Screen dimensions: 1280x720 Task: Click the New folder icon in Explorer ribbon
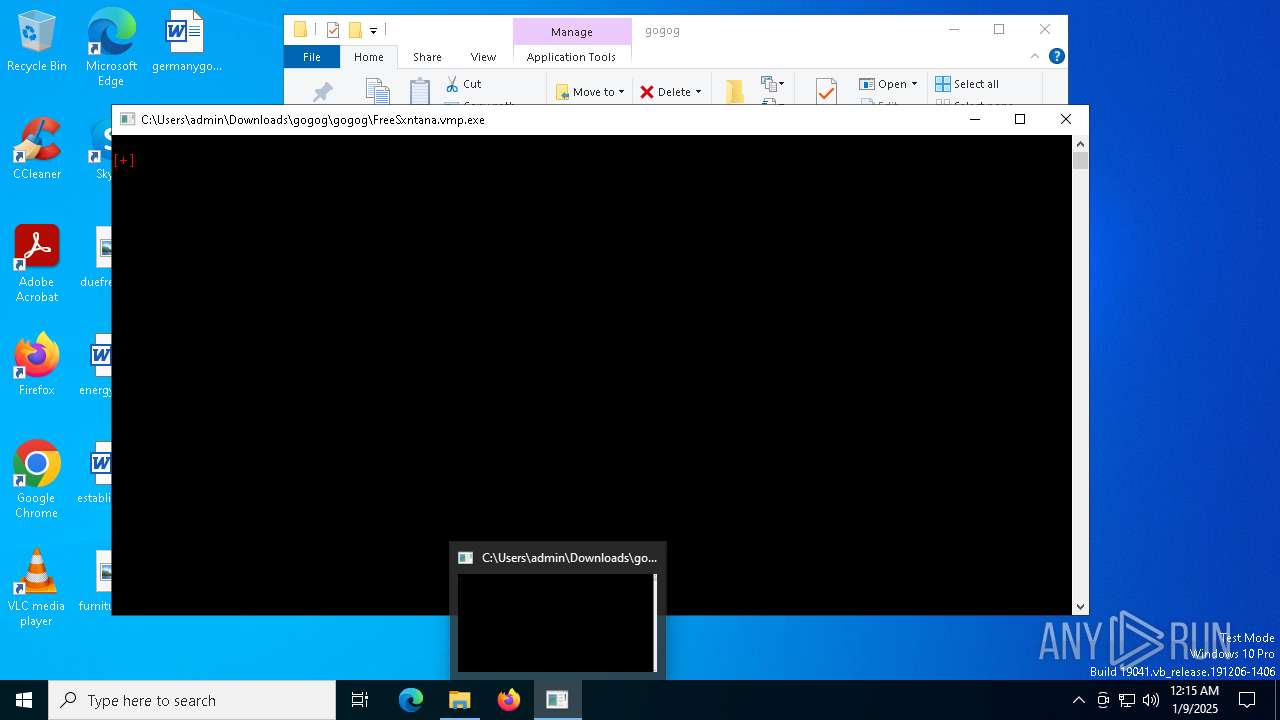click(735, 92)
